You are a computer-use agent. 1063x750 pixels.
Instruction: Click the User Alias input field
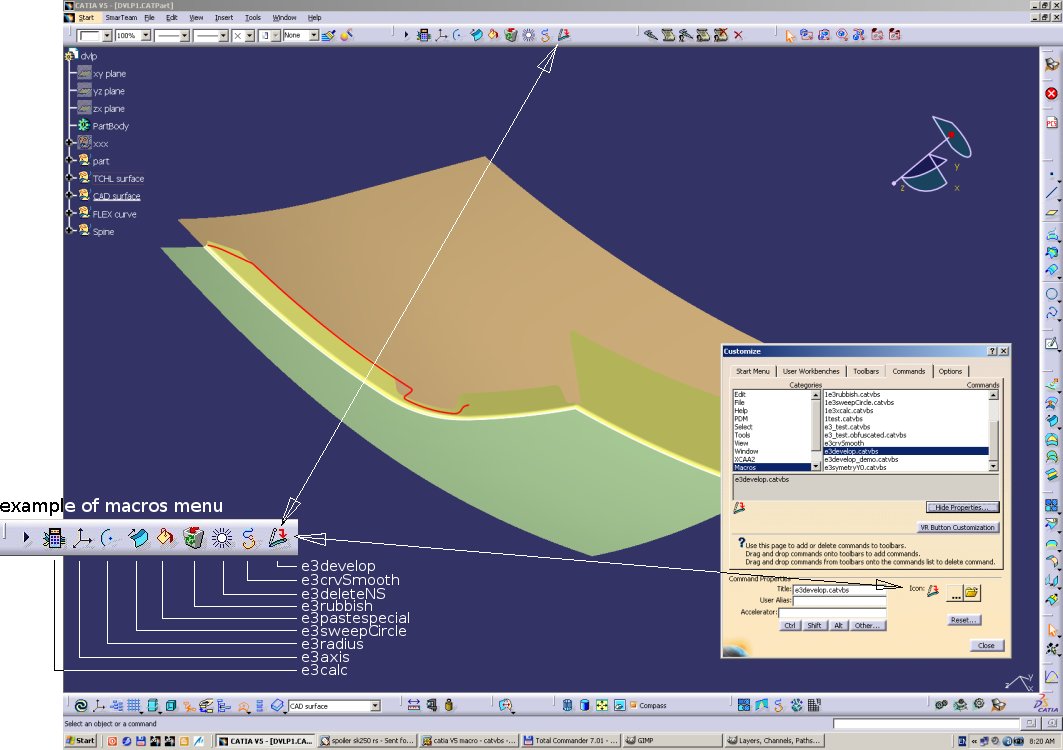(x=839, y=601)
